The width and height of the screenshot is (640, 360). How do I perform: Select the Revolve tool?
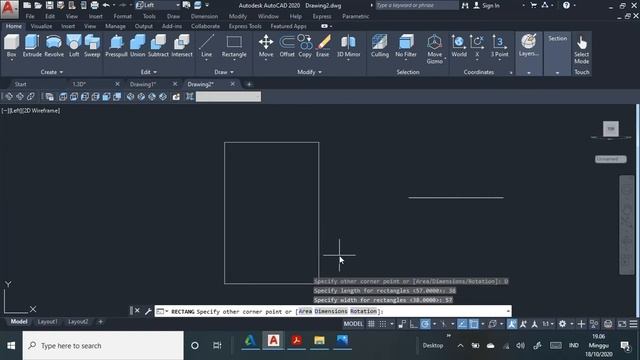pos(53,46)
